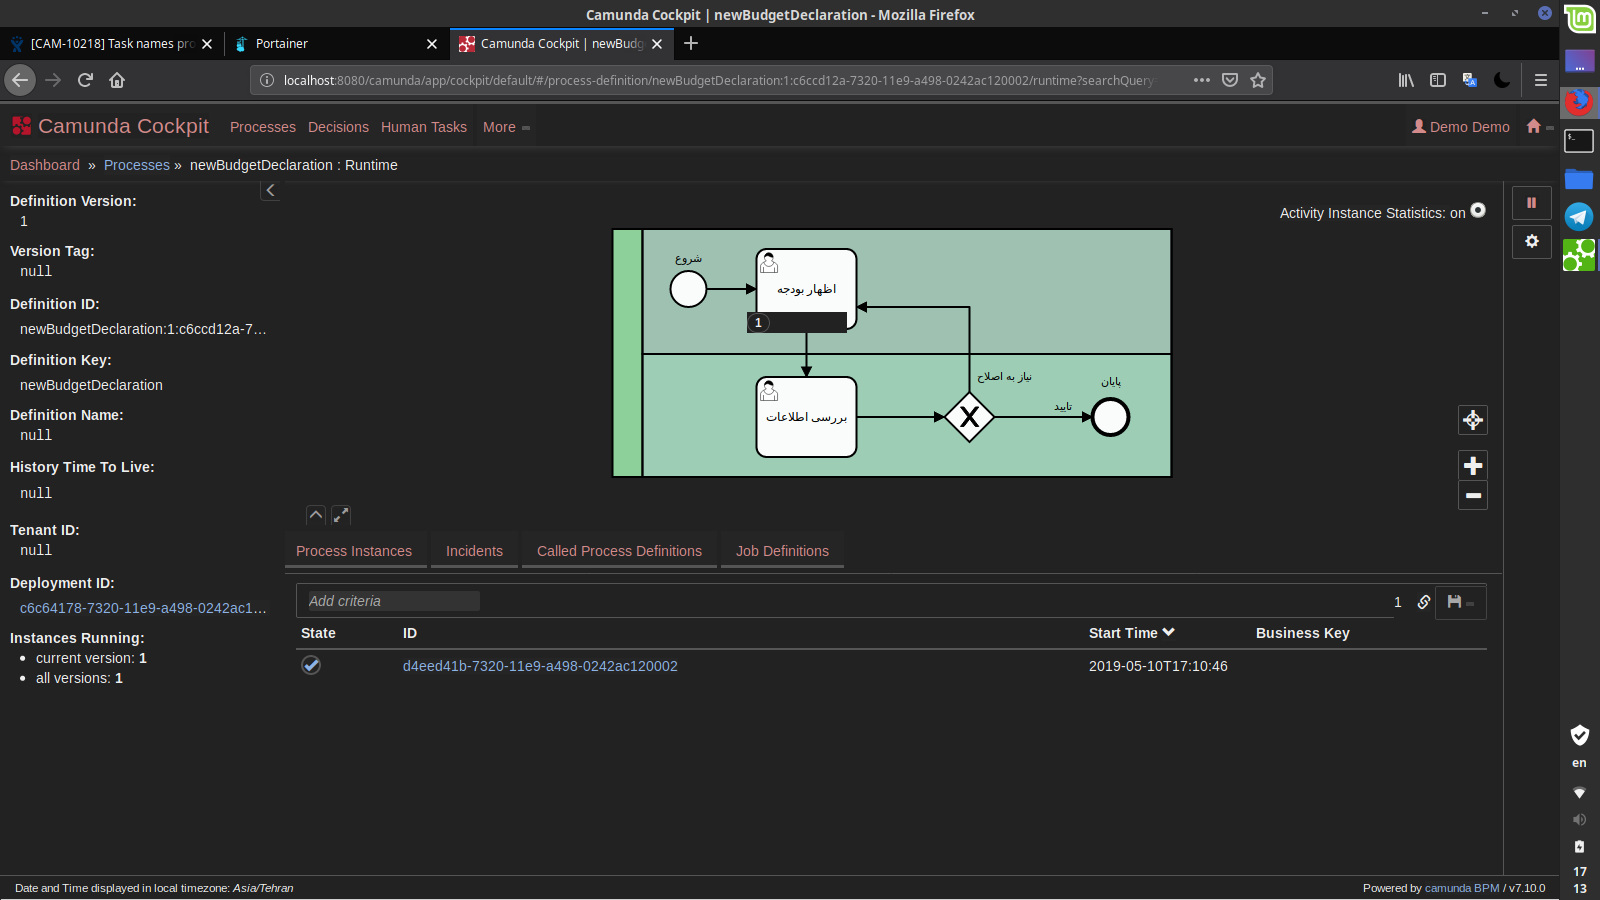Open process instance d4eed41b link
1600x900 pixels.
pos(540,666)
